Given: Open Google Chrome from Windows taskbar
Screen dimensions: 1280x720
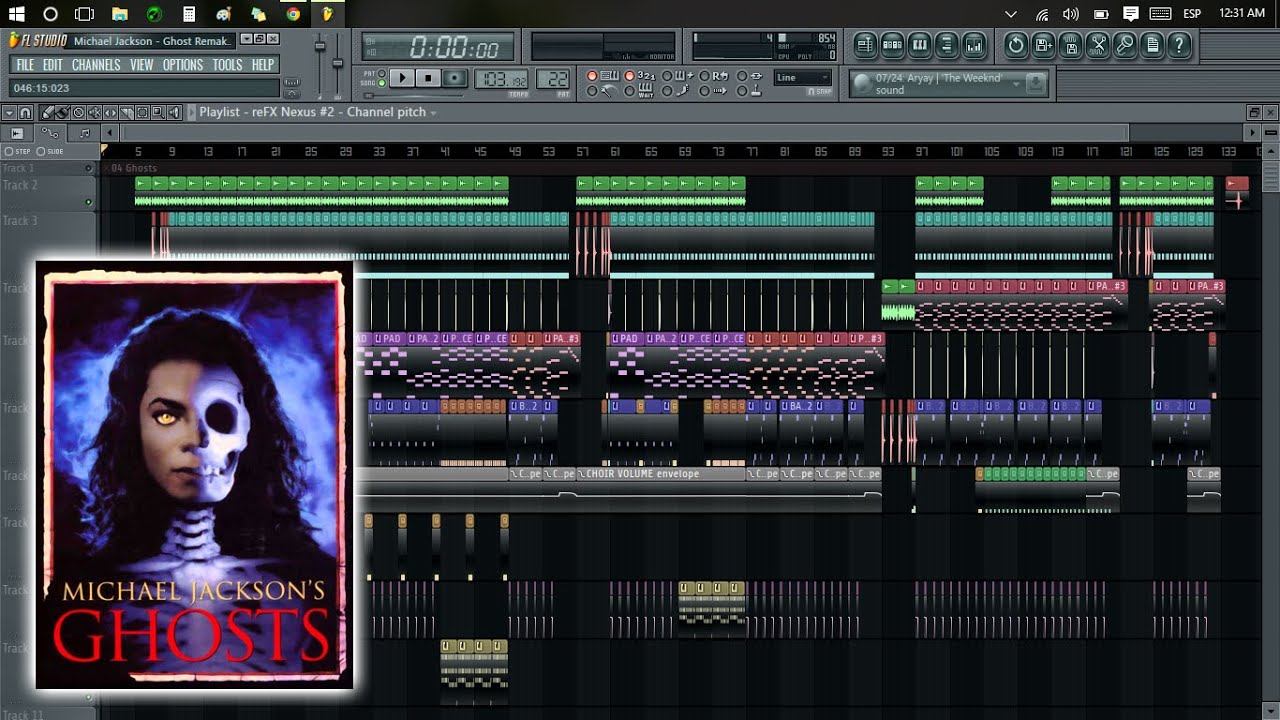Looking at the screenshot, I should pyautogui.click(x=292, y=14).
